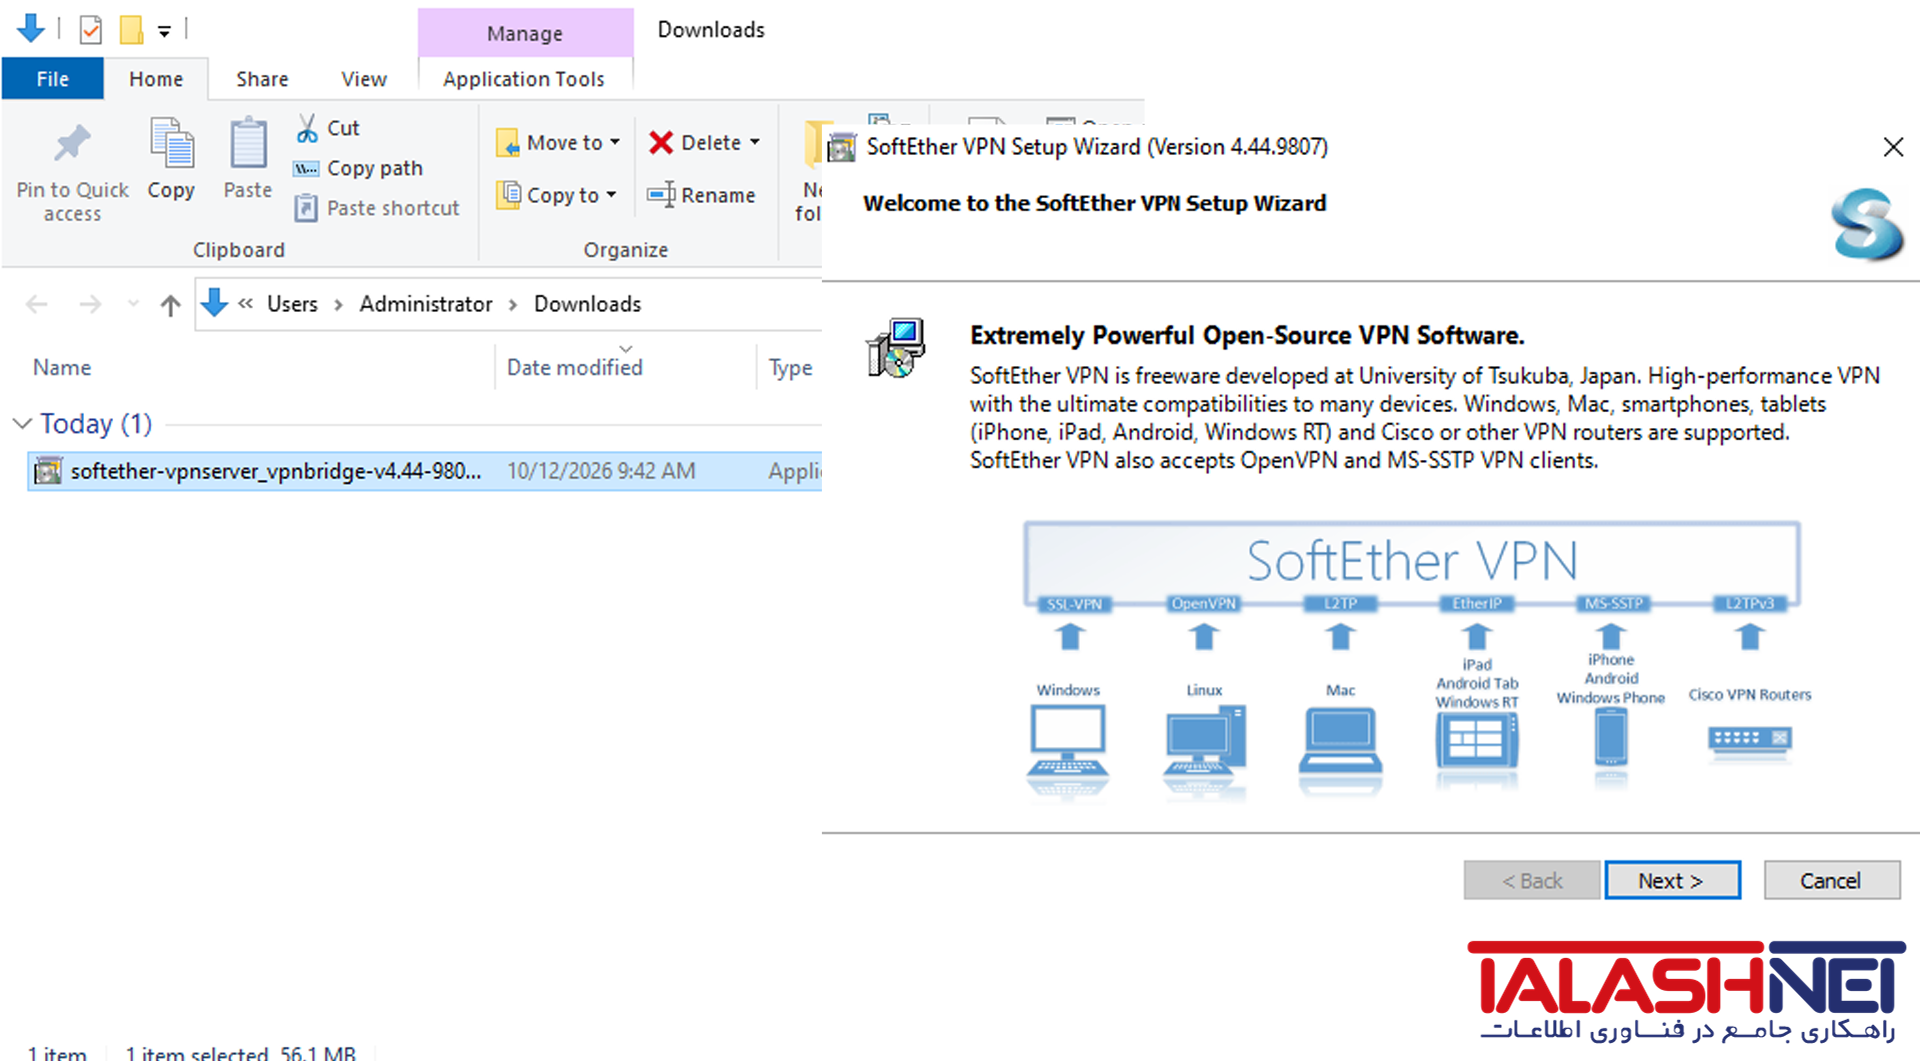The height and width of the screenshot is (1061, 1920).
Task: Close the SoftEther VPN Setup Wizard
Action: (1893, 148)
